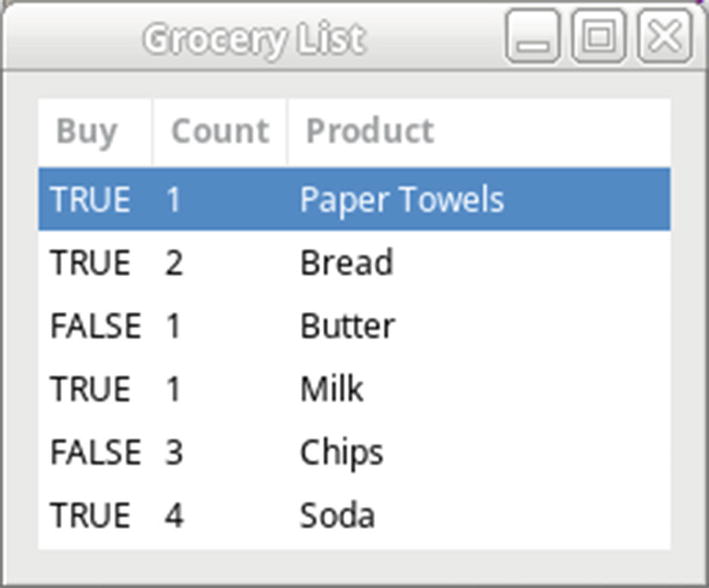Close the Grocery List window
Screen dimensions: 709x588
[x=664, y=38]
